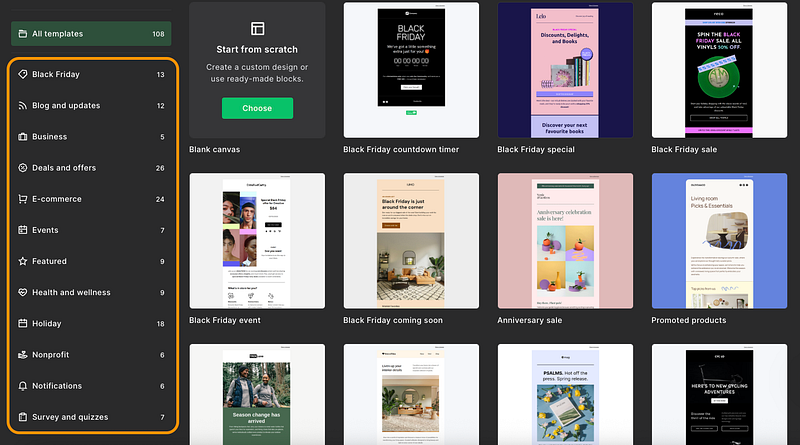Image resolution: width=800 pixels, height=445 pixels.
Task: Click the Black Friday special caption
Action: (536, 150)
